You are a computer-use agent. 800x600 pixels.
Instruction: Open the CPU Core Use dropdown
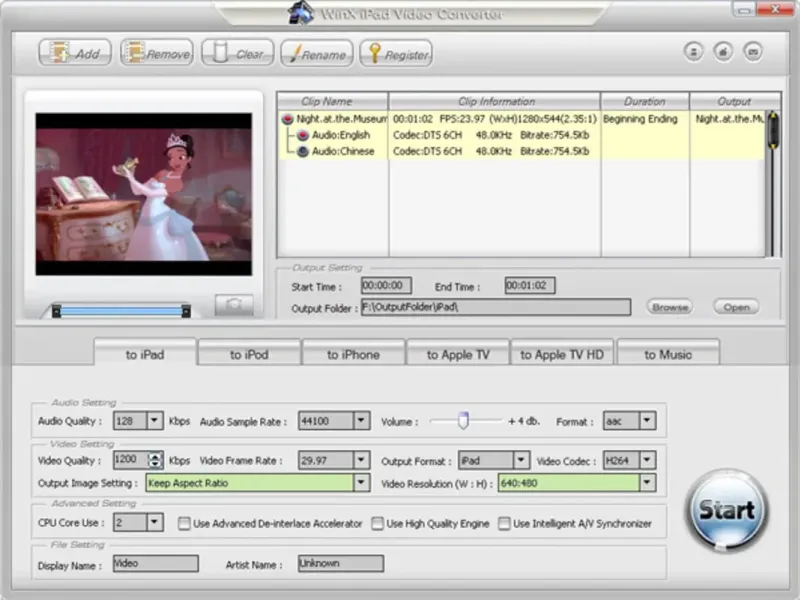point(155,522)
